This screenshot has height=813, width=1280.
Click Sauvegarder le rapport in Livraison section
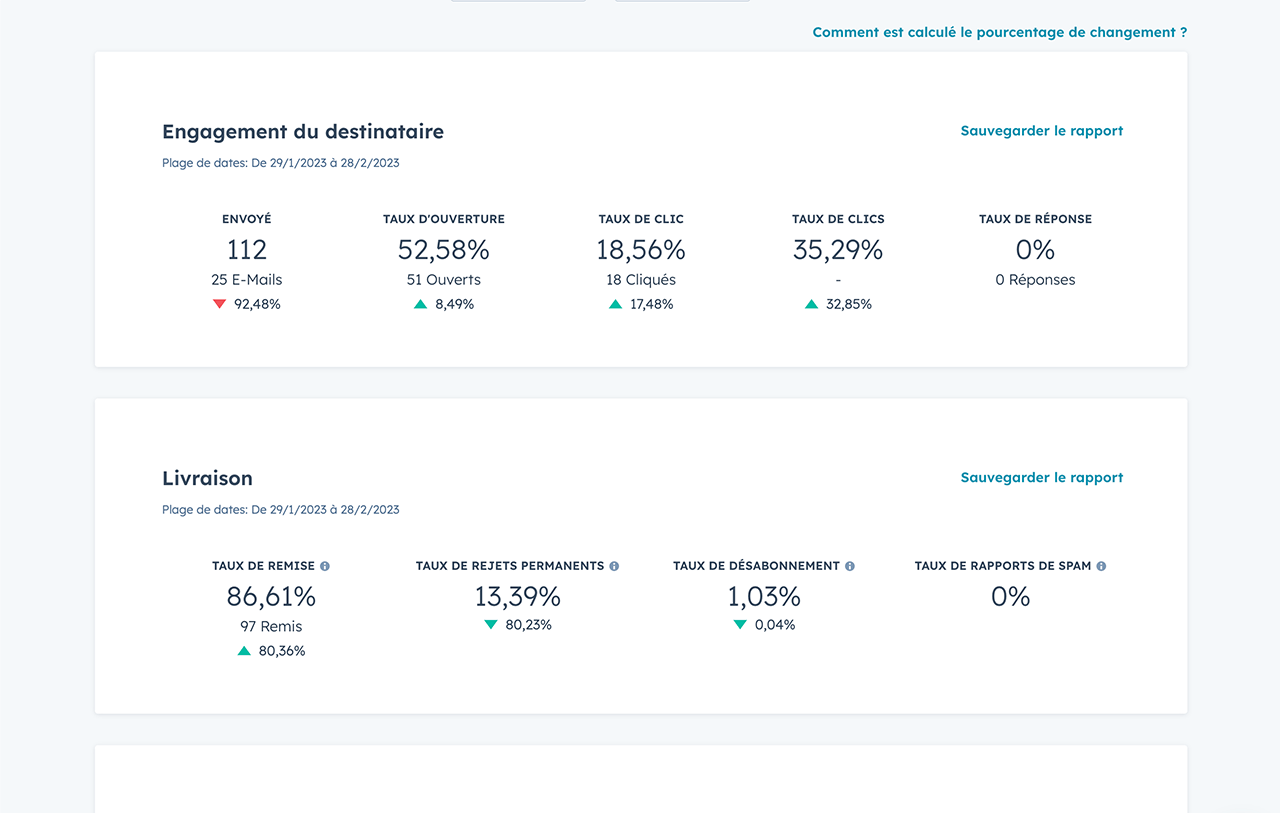[1041, 478]
